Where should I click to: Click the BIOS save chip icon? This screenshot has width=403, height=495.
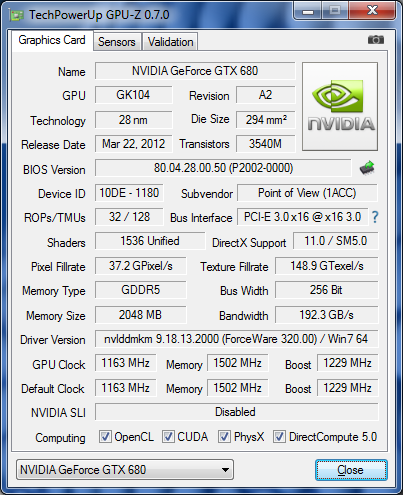point(367,168)
